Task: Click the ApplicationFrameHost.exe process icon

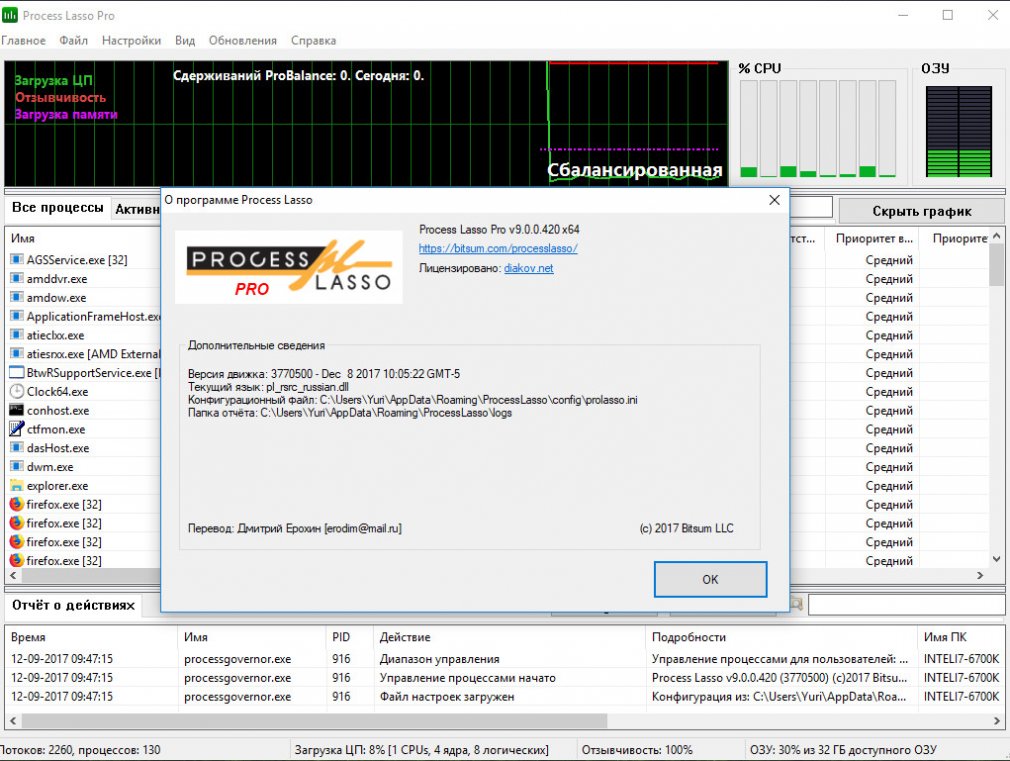Action: [17, 316]
